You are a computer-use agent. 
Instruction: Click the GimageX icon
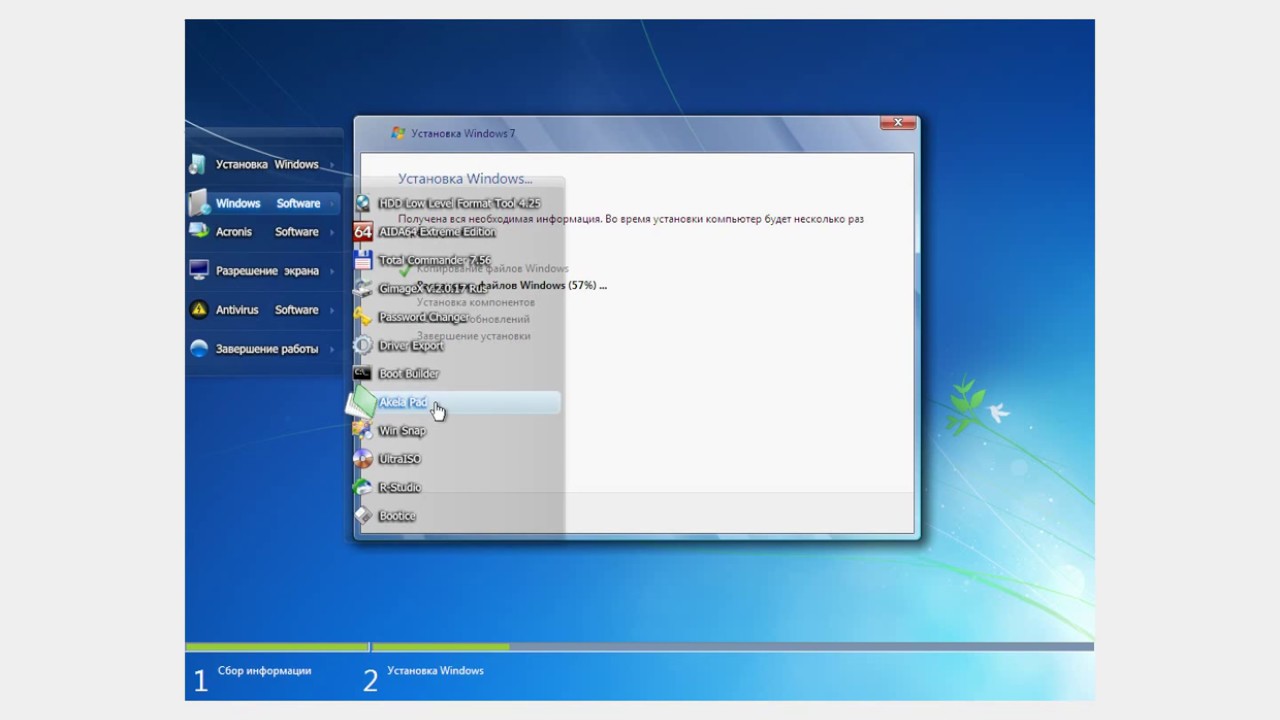pyautogui.click(x=362, y=288)
